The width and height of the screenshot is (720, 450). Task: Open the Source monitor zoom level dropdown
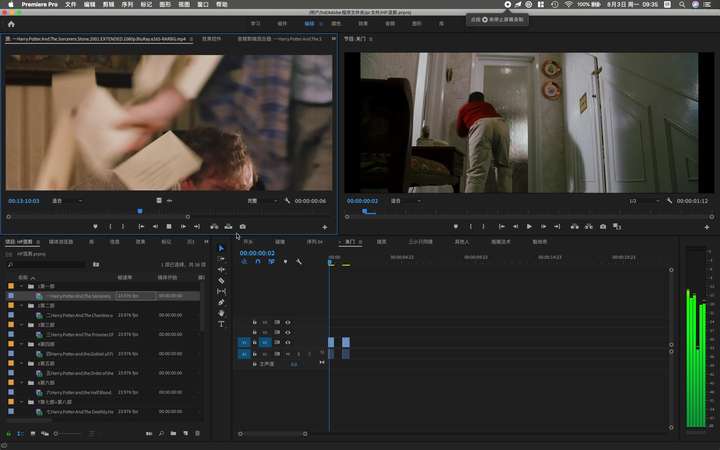click(68, 201)
